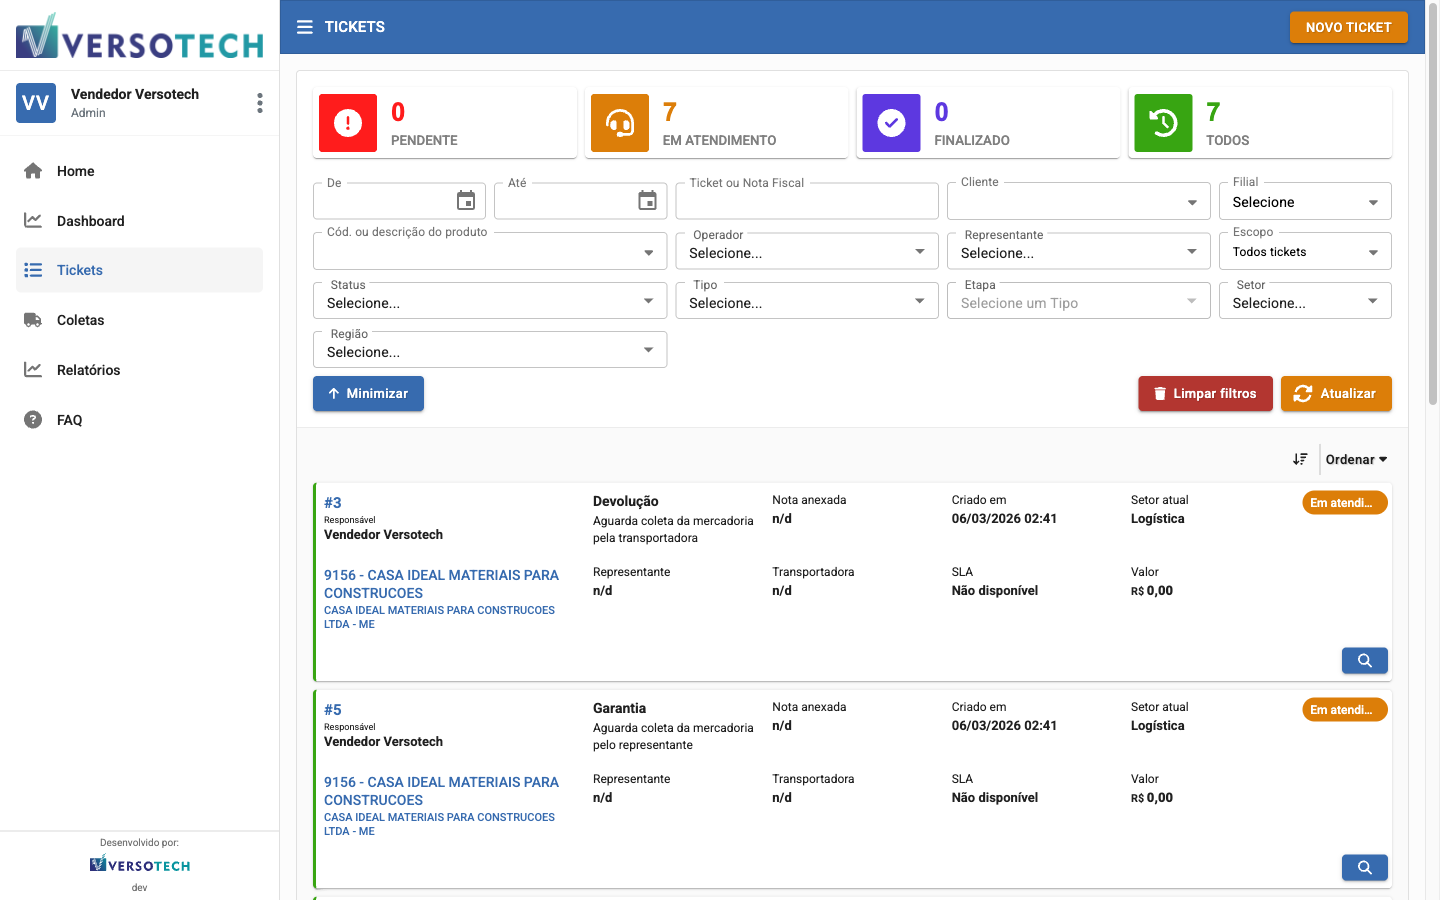
Task: Open the FAQ page from the sidebar
Action: pos(70,419)
